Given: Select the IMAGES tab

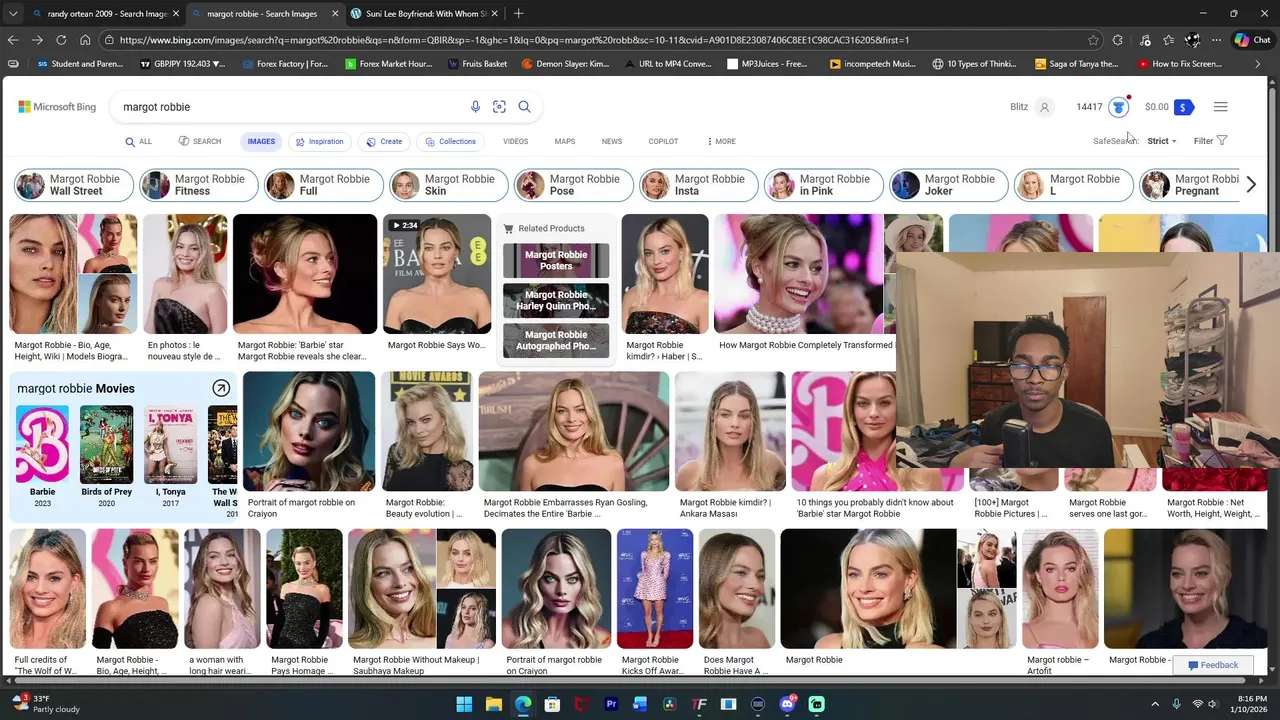Looking at the screenshot, I should pos(261,141).
